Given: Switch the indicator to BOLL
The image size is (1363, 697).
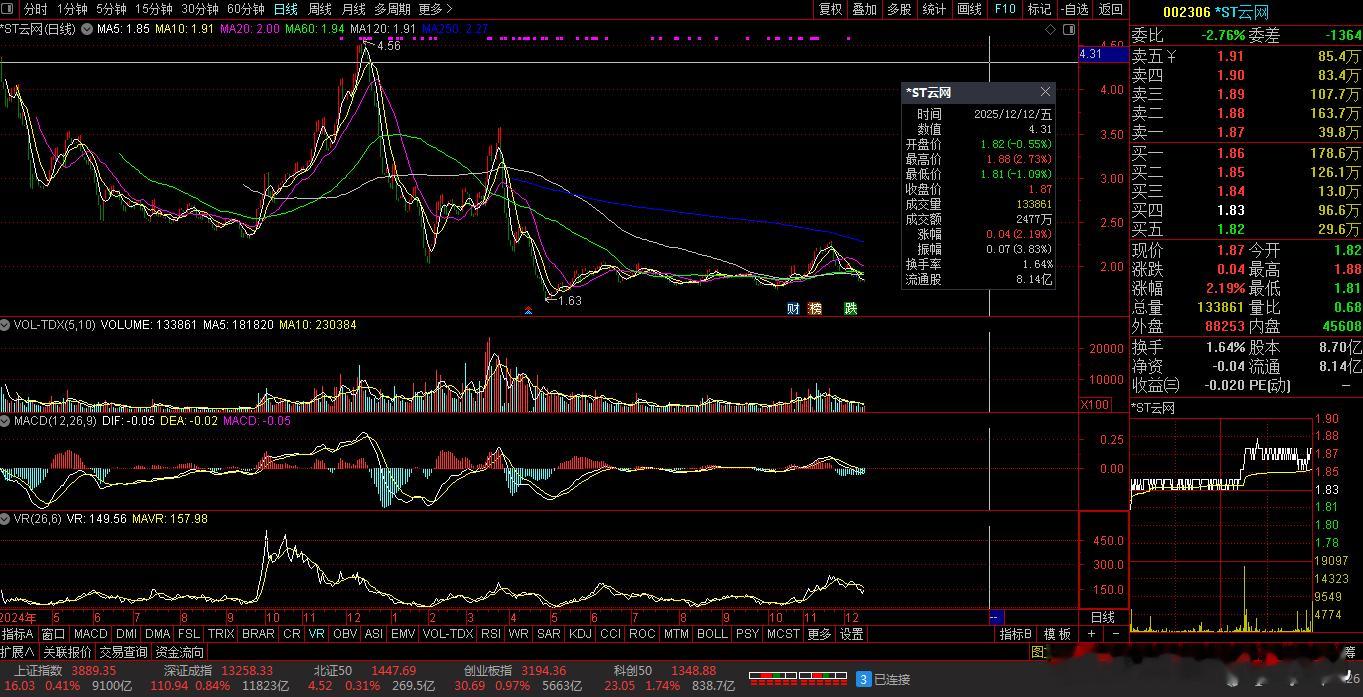Looking at the screenshot, I should point(712,634).
